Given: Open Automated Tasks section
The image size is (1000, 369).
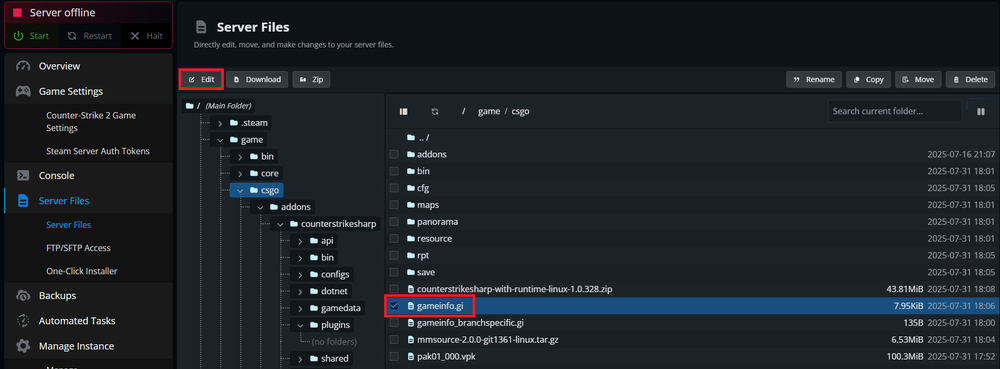Looking at the screenshot, I should tap(77, 321).
